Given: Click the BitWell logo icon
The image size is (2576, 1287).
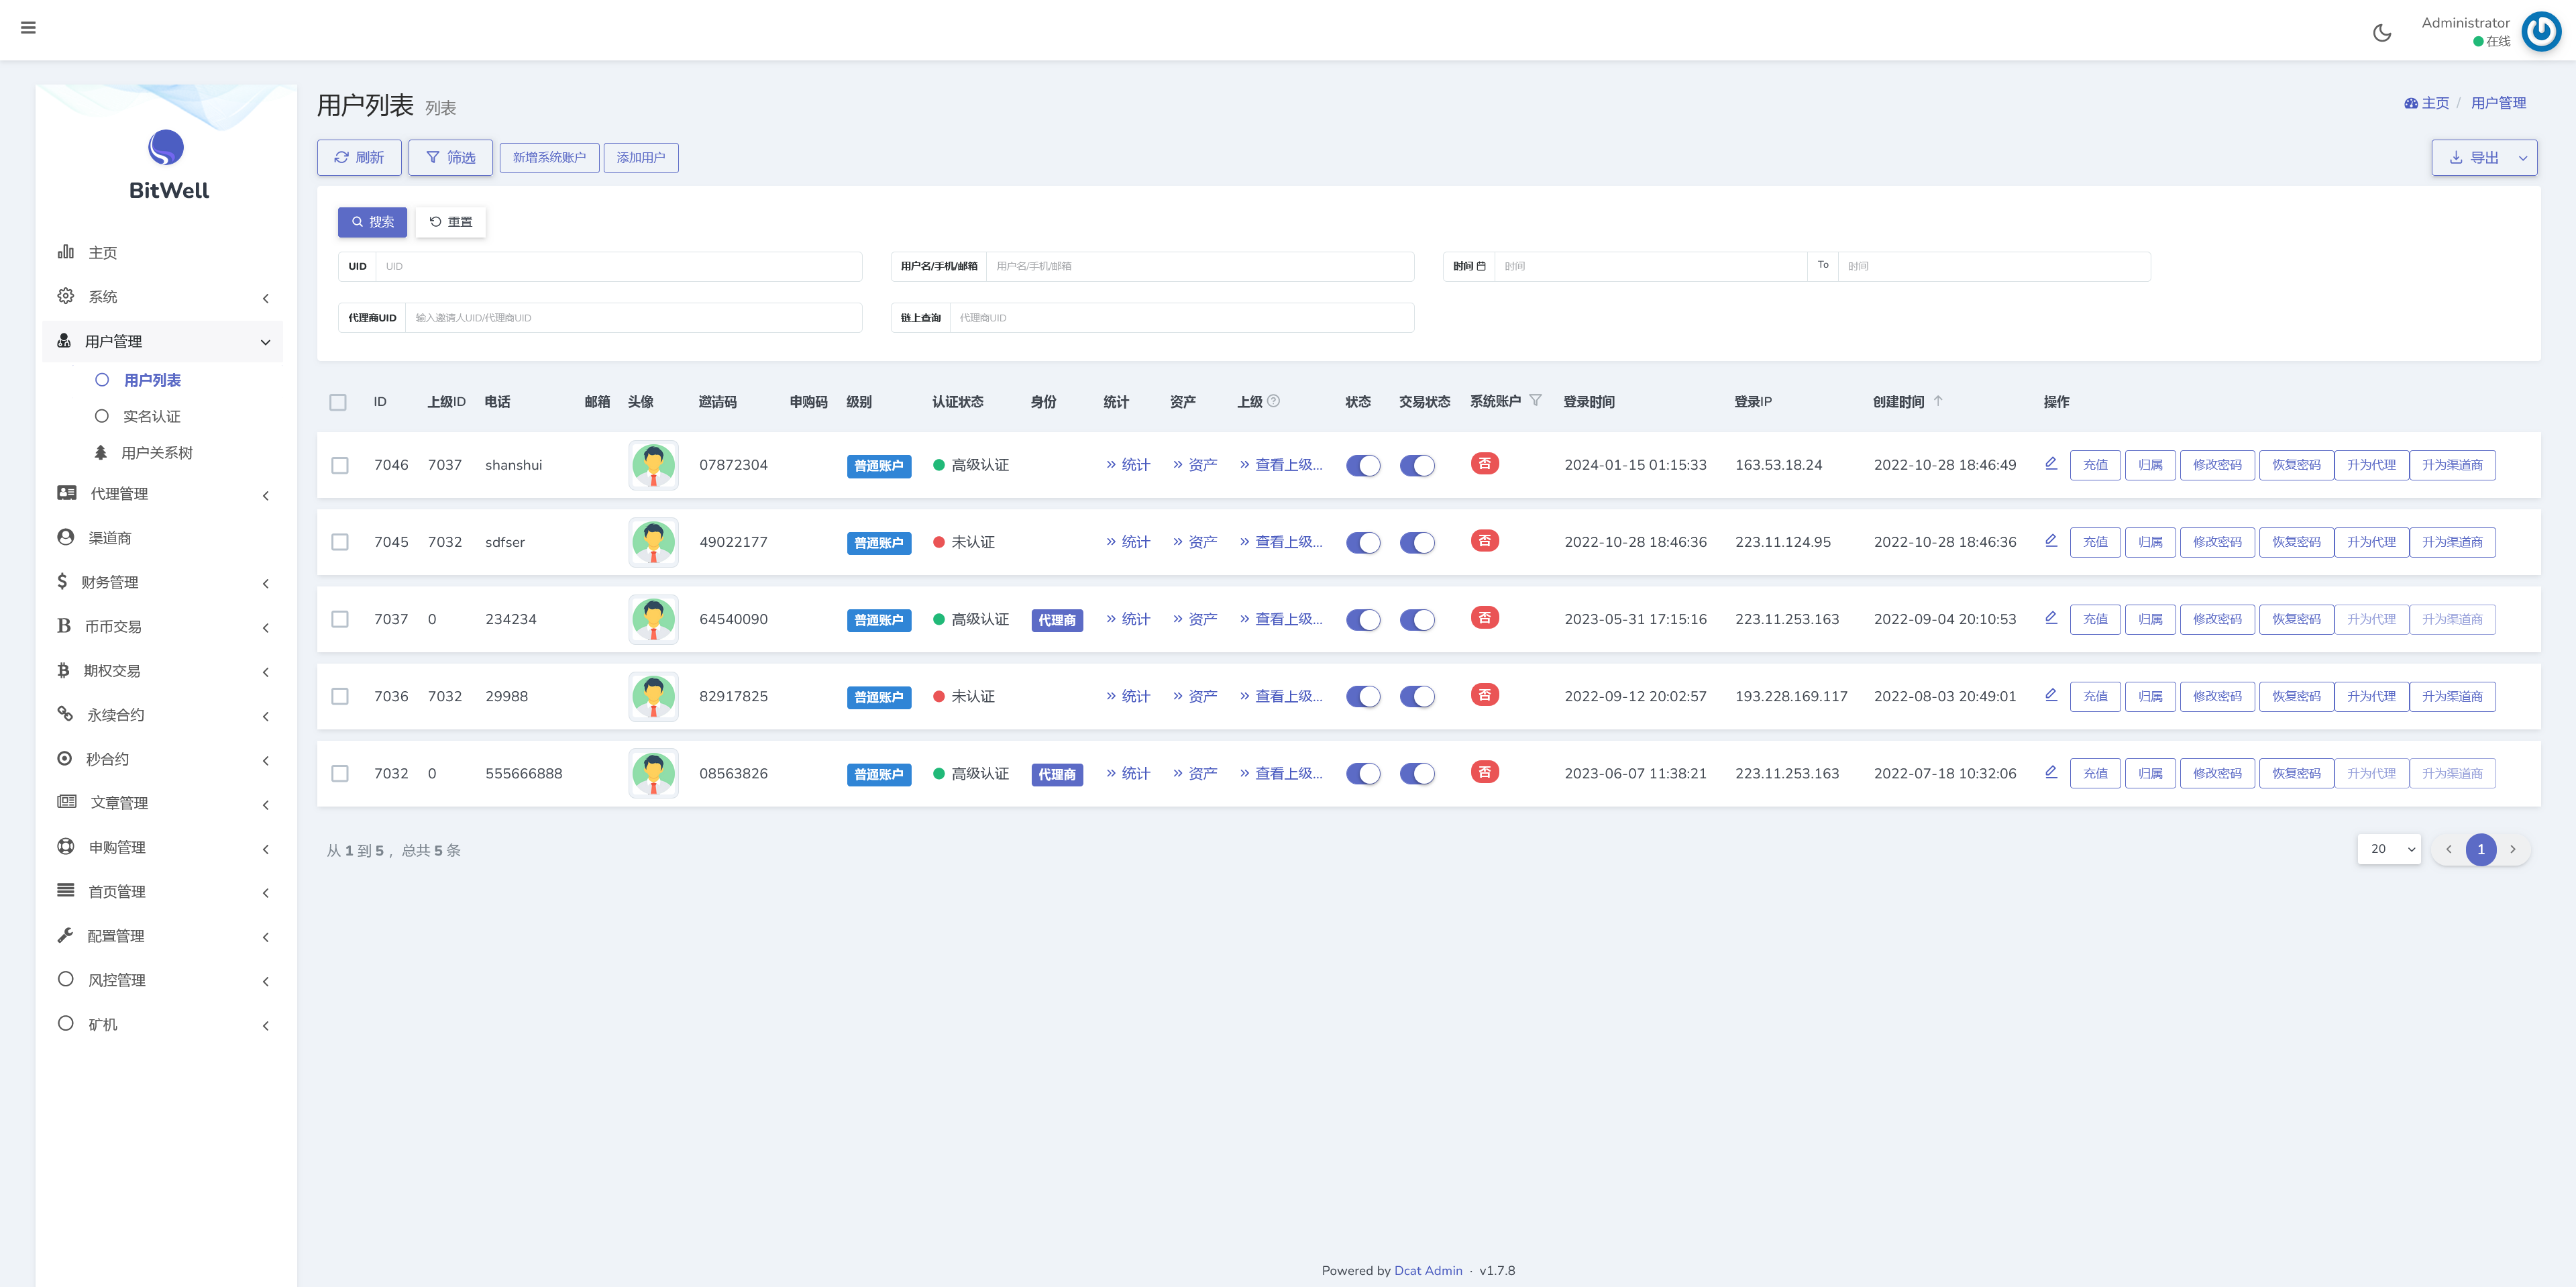Looking at the screenshot, I should tap(166, 148).
